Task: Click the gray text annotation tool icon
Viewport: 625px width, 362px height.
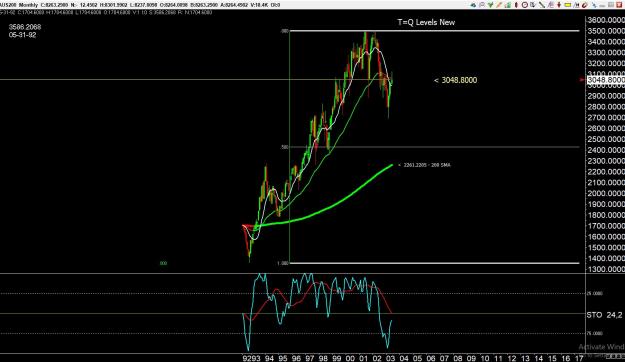Action: tap(550, 5)
